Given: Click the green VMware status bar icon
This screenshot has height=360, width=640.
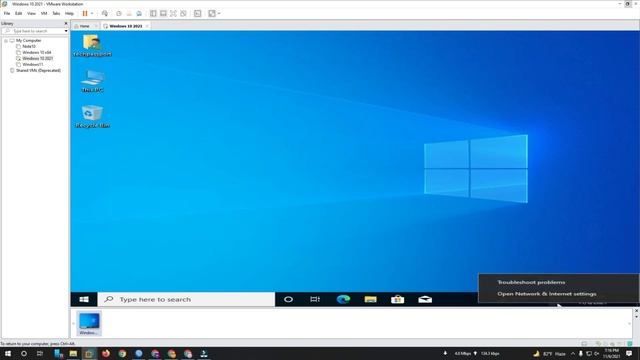Looking at the screenshot, I should point(630,344).
